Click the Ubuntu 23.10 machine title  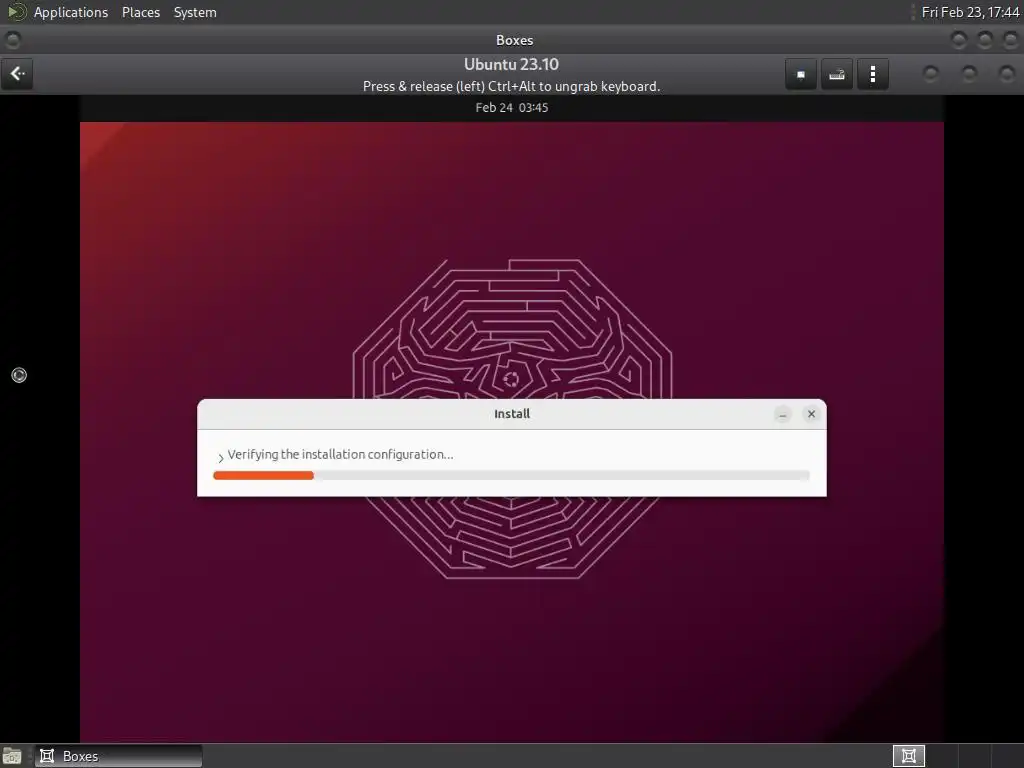511,65
